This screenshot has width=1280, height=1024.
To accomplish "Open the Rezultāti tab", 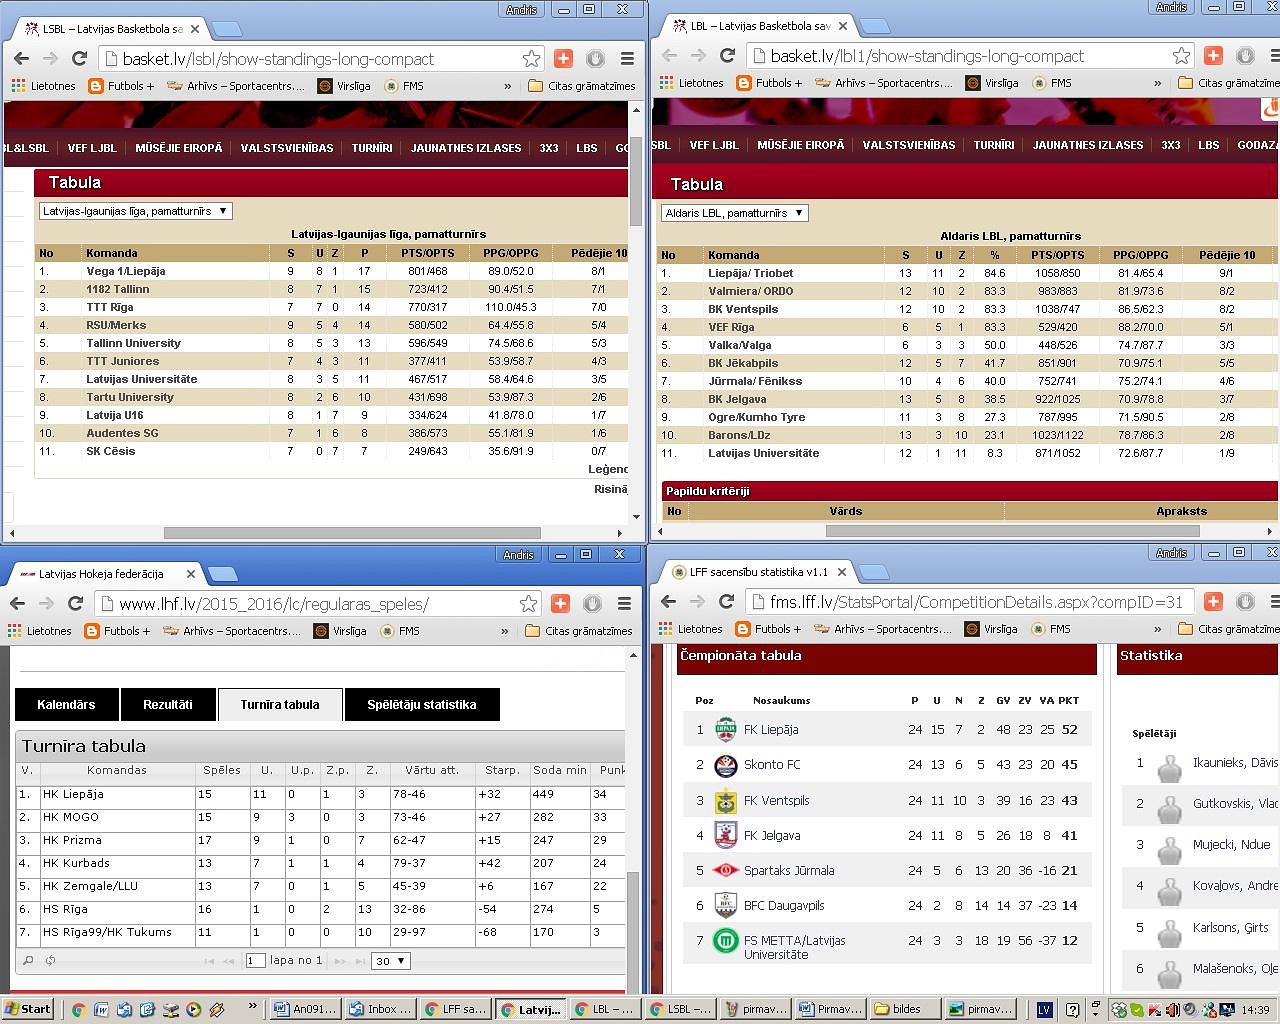I will [168, 705].
